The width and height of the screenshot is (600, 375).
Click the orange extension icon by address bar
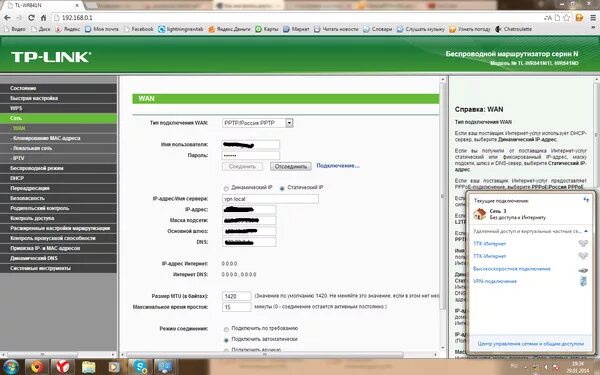click(x=579, y=18)
